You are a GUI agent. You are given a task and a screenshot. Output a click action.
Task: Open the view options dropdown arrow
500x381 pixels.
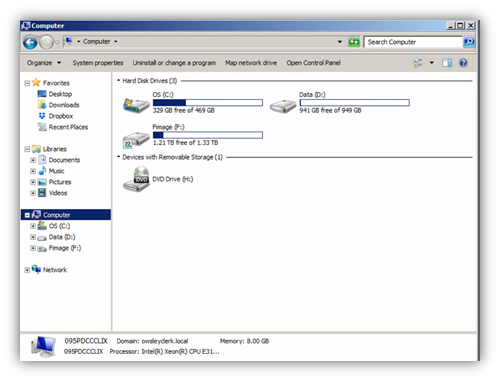(x=432, y=63)
